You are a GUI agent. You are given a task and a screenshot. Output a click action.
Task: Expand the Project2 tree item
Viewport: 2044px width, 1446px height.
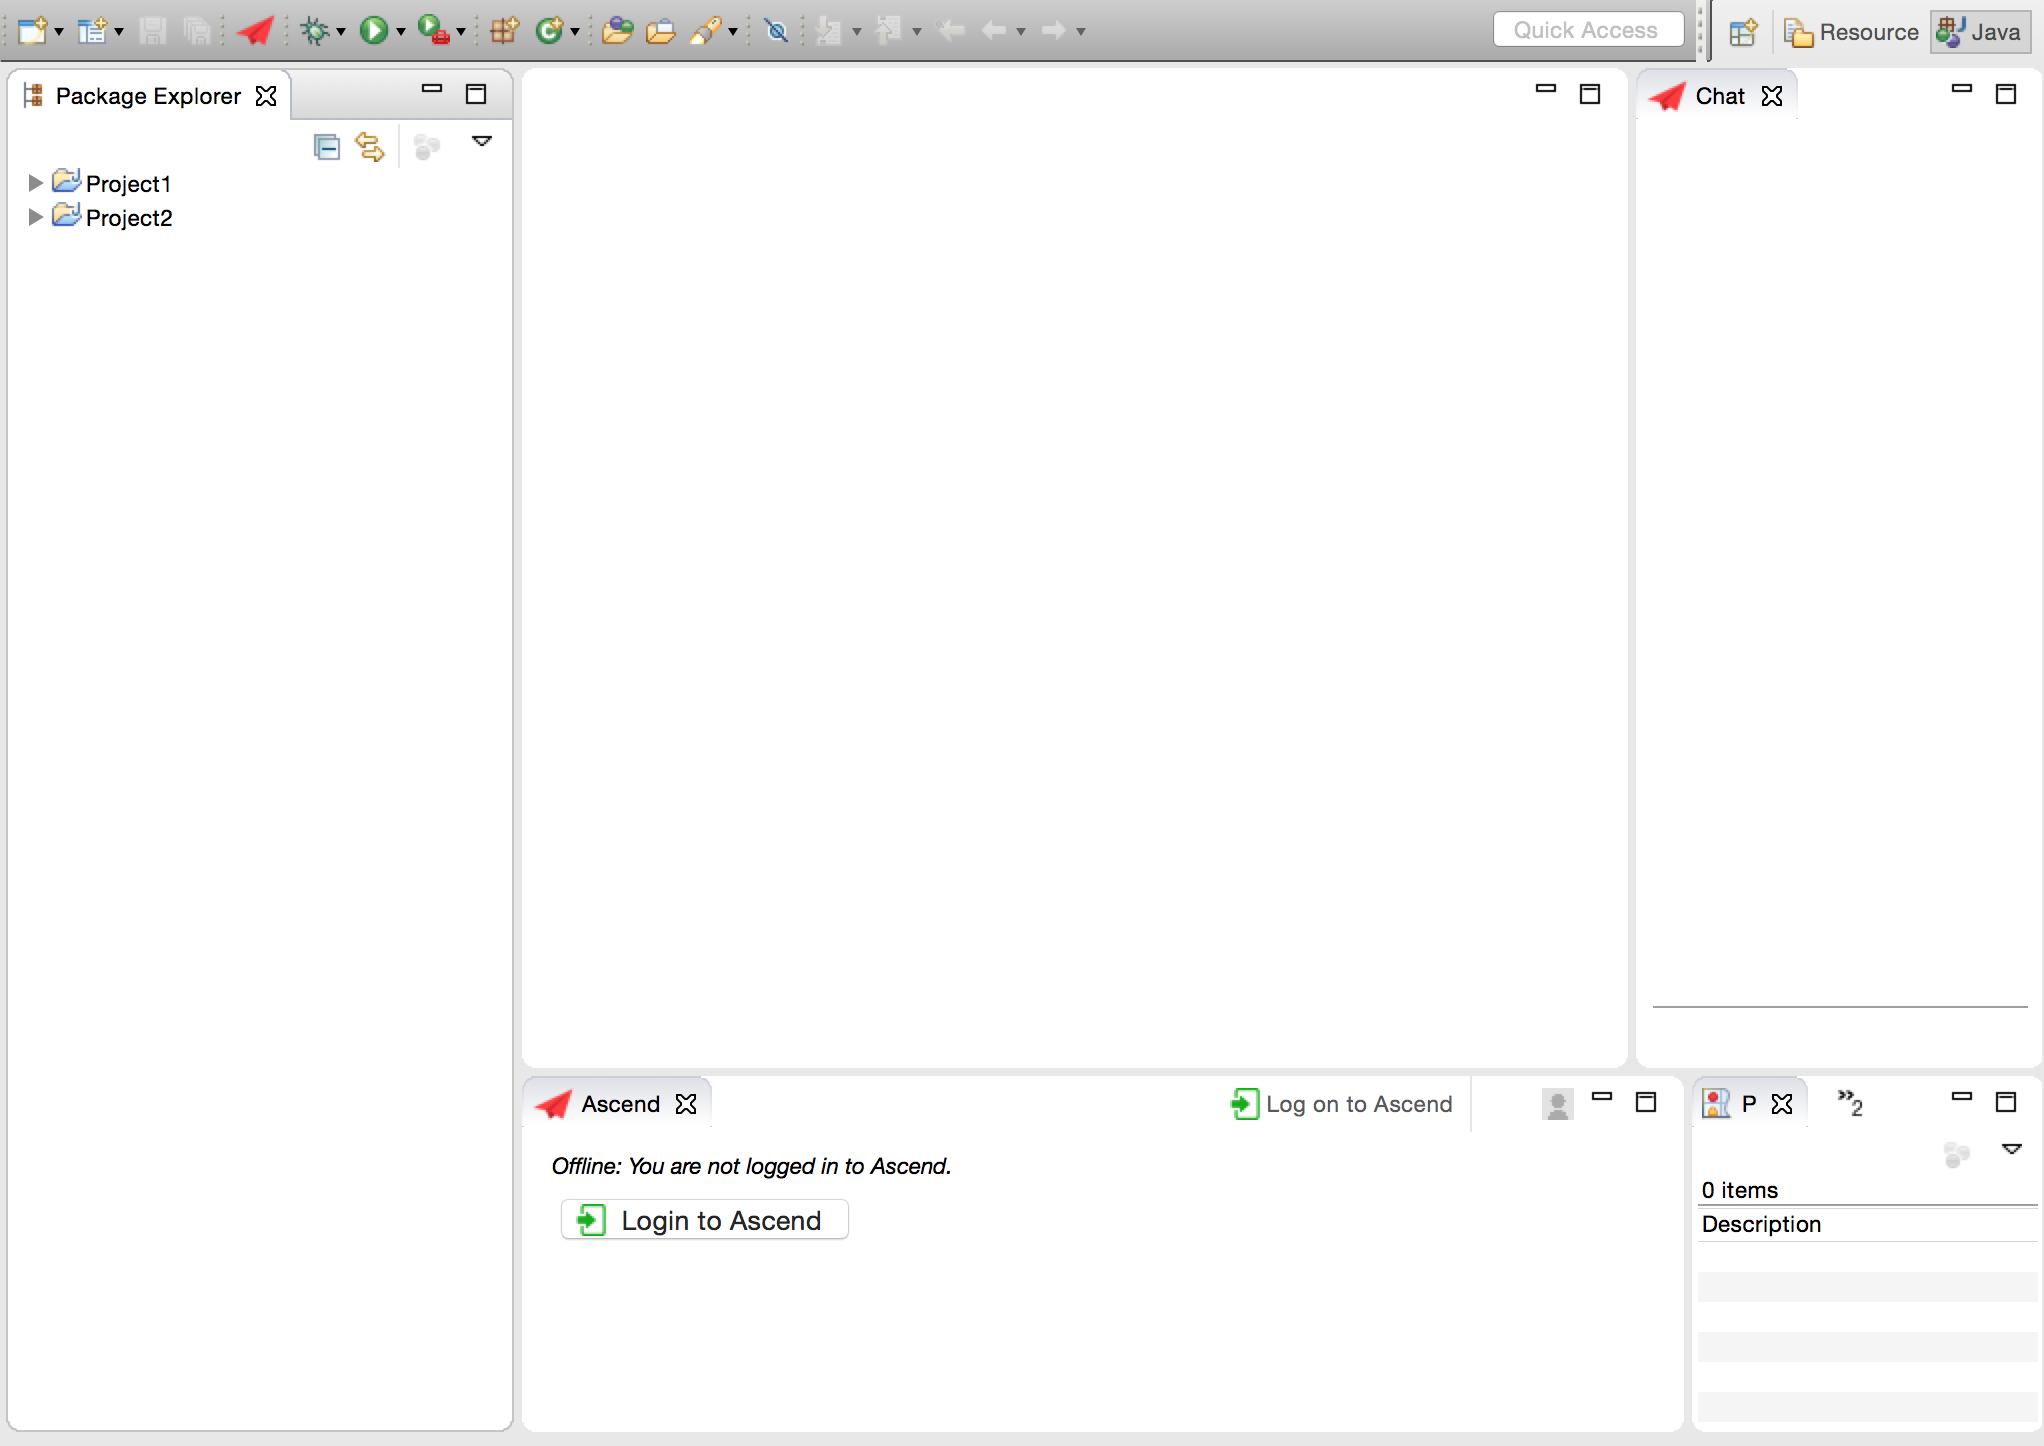pyautogui.click(x=34, y=216)
